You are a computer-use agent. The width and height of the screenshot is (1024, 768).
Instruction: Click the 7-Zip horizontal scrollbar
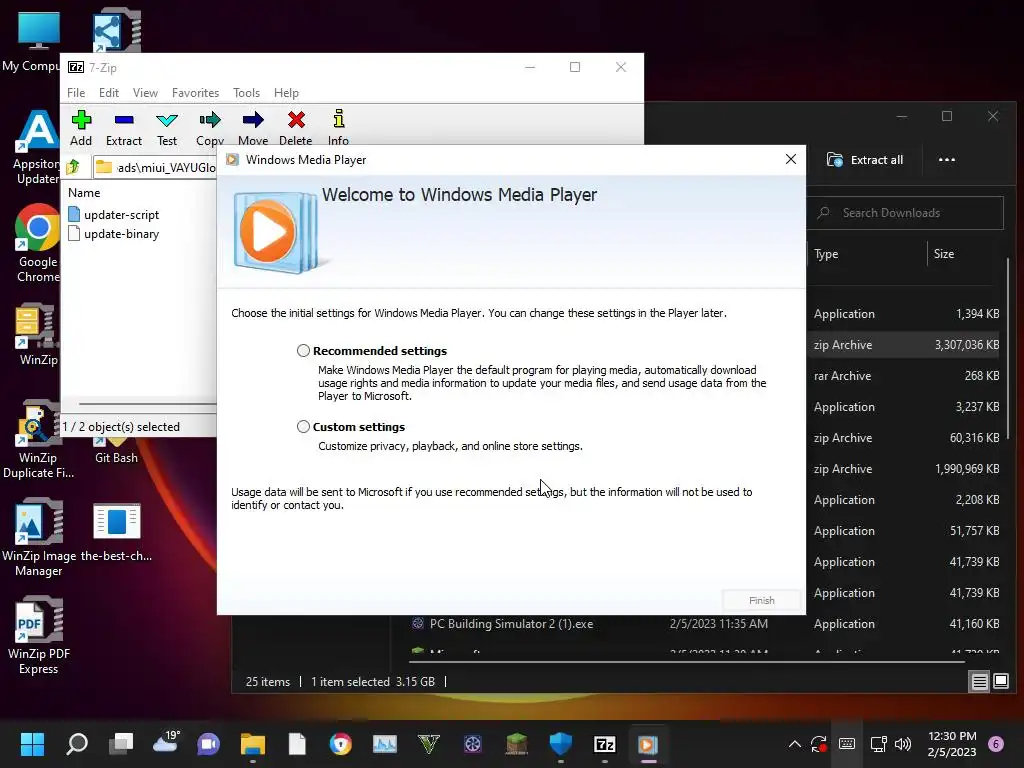coord(147,404)
